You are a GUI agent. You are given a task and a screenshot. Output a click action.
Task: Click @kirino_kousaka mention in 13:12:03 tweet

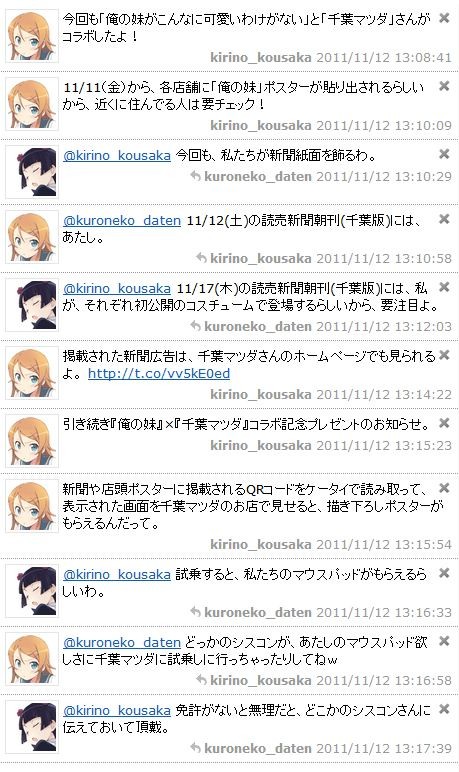pyautogui.click(x=117, y=289)
